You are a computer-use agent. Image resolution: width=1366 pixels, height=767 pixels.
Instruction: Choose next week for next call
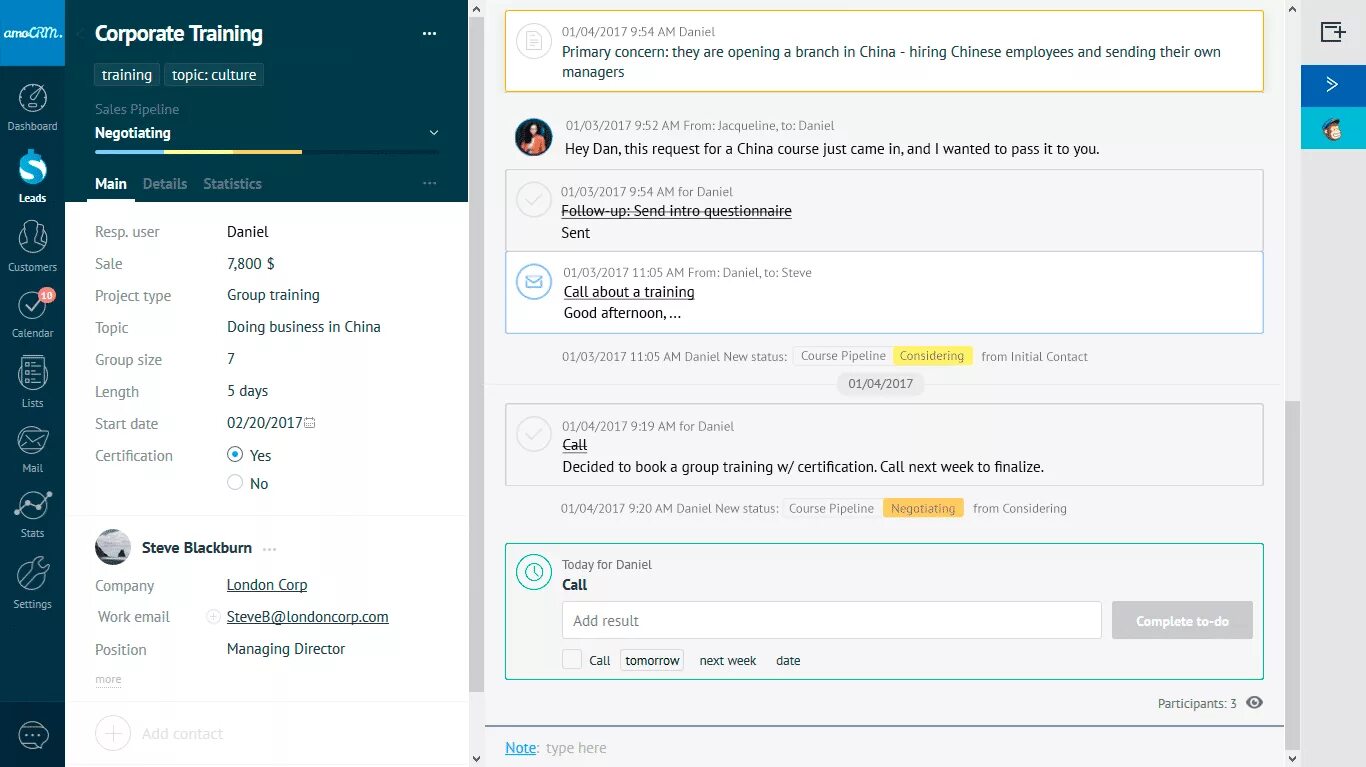[x=728, y=660]
